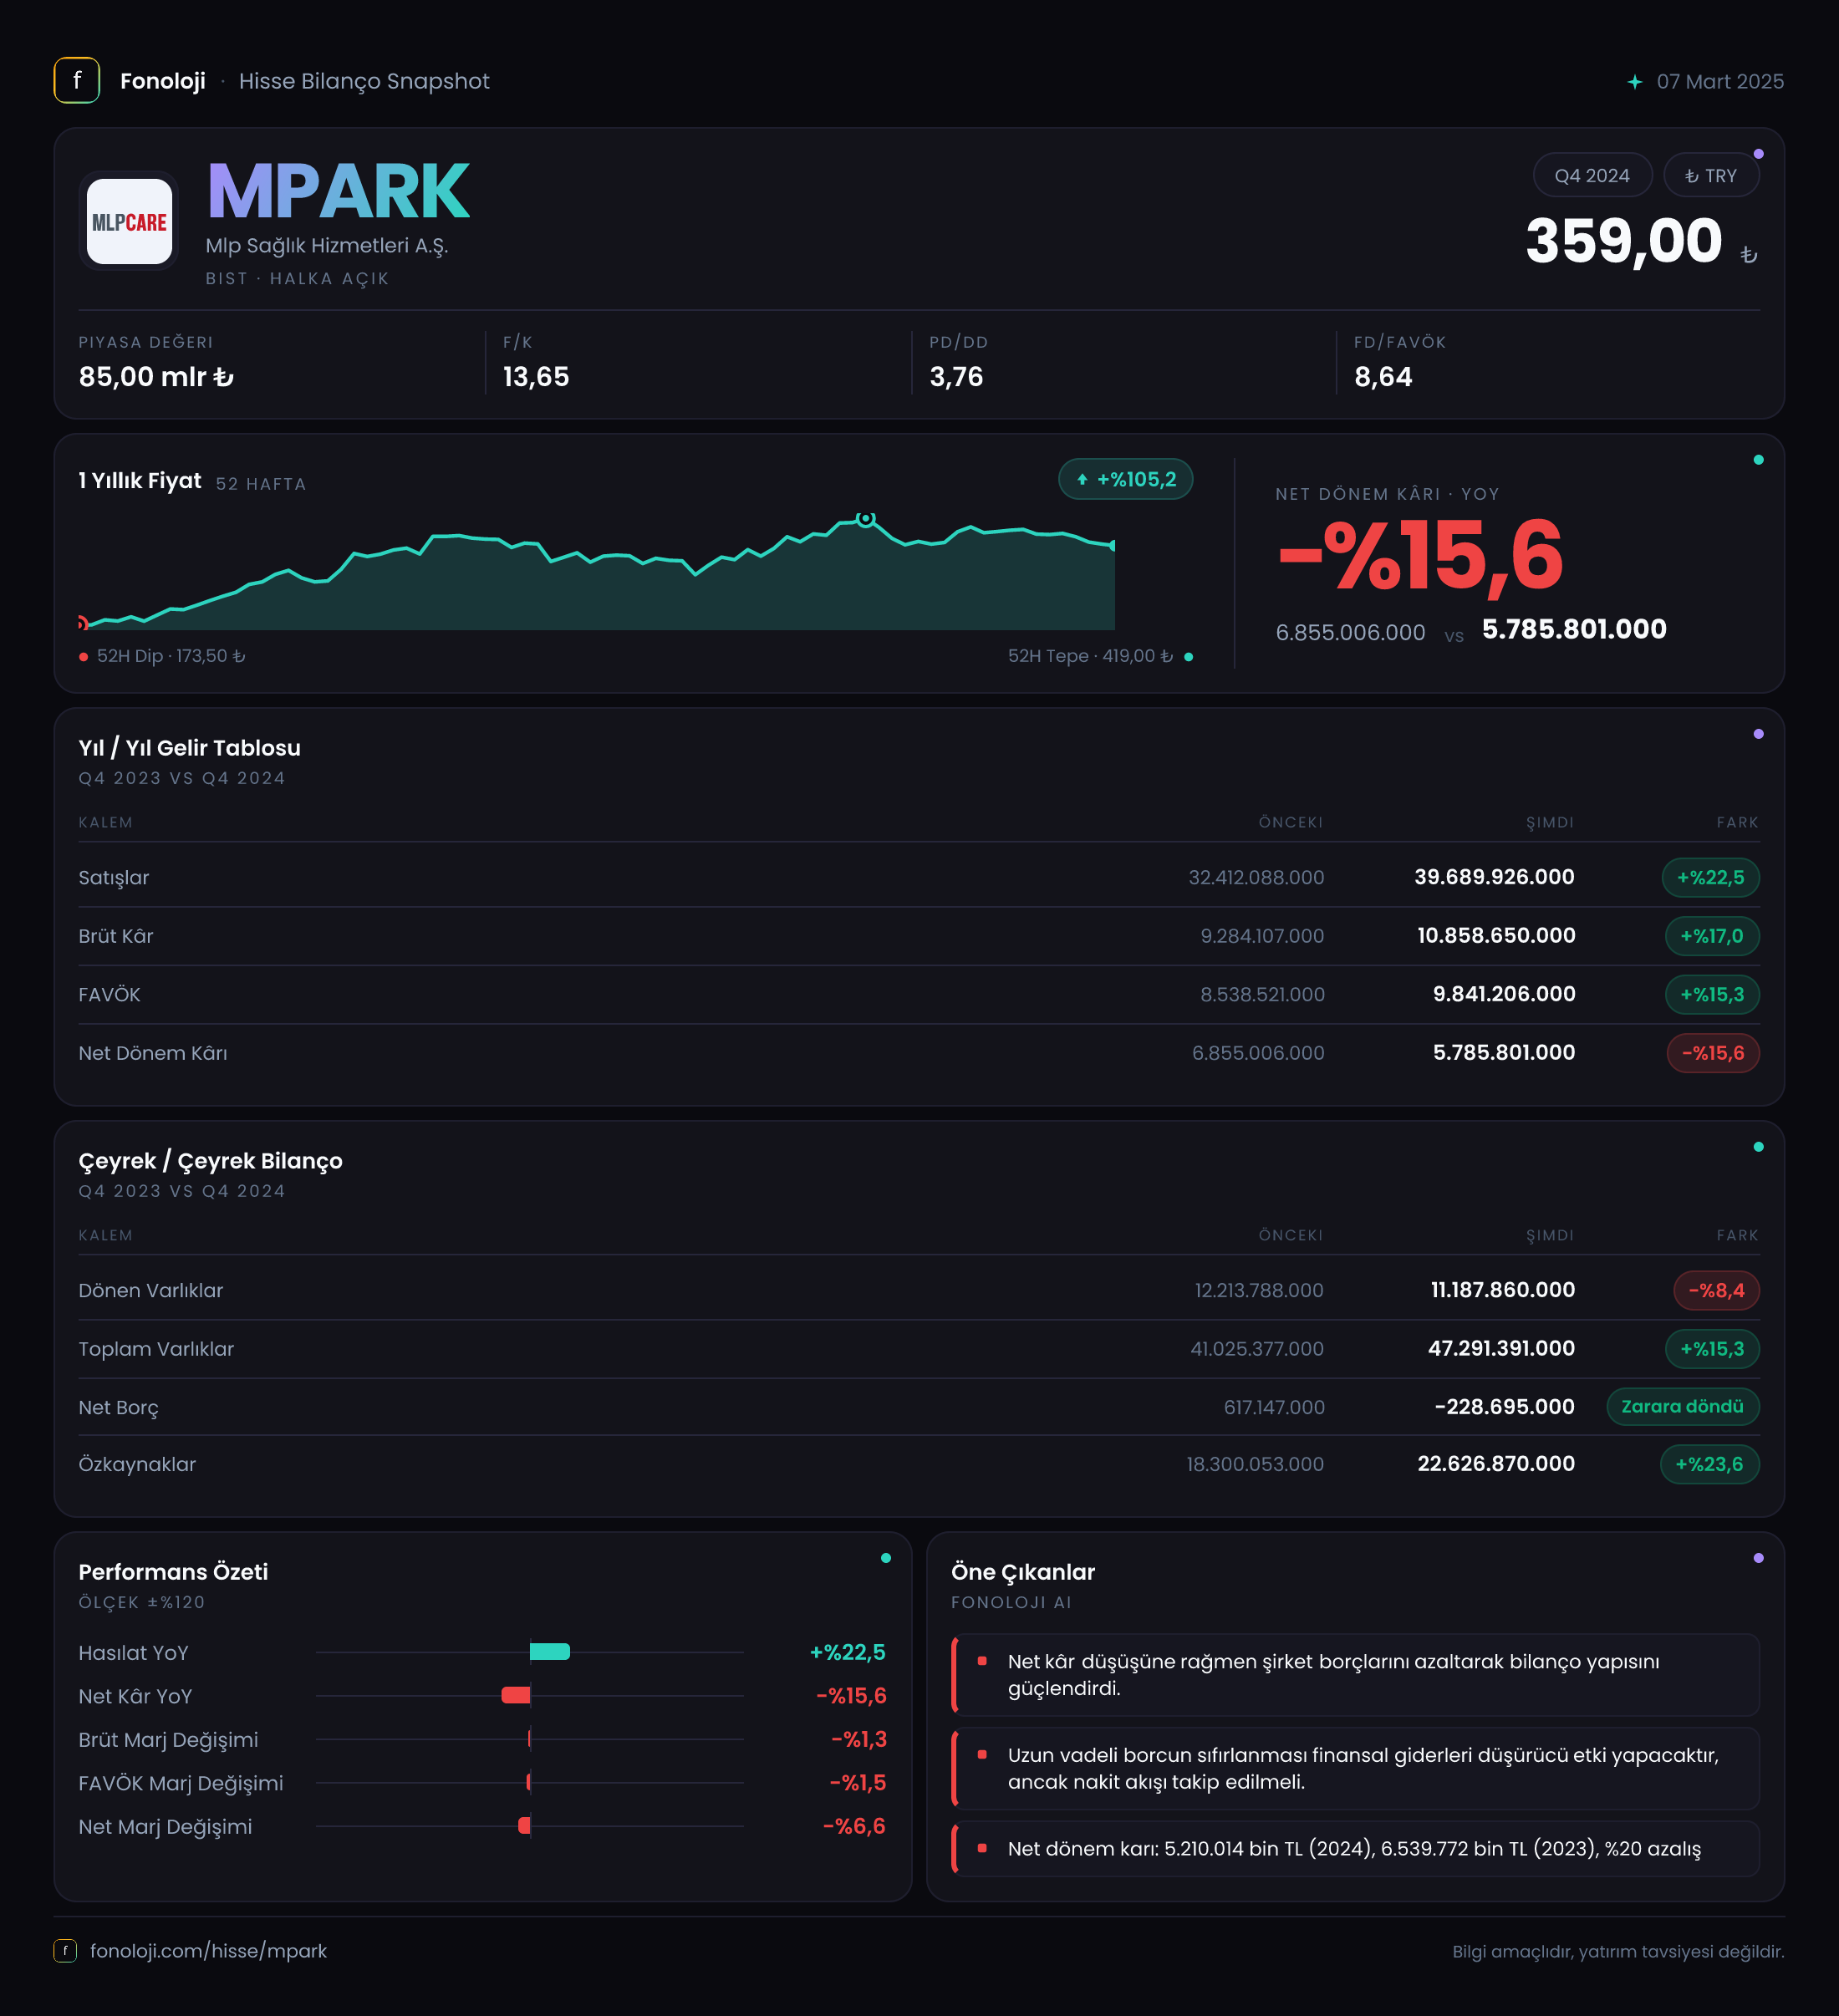The width and height of the screenshot is (1839, 2016).
Task: Click the FAVÖK current value 9.841.206.000
Action: [x=1504, y=994]
